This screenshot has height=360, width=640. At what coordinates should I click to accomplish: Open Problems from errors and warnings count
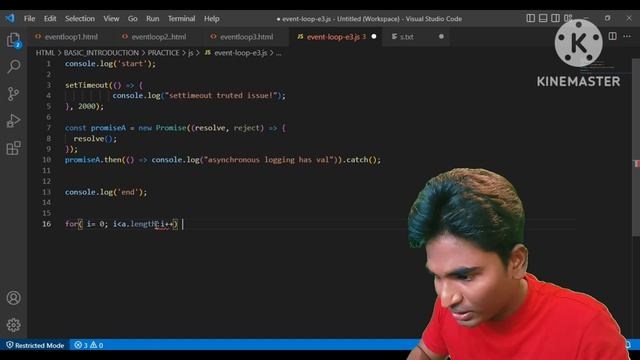tap(89, 345)
